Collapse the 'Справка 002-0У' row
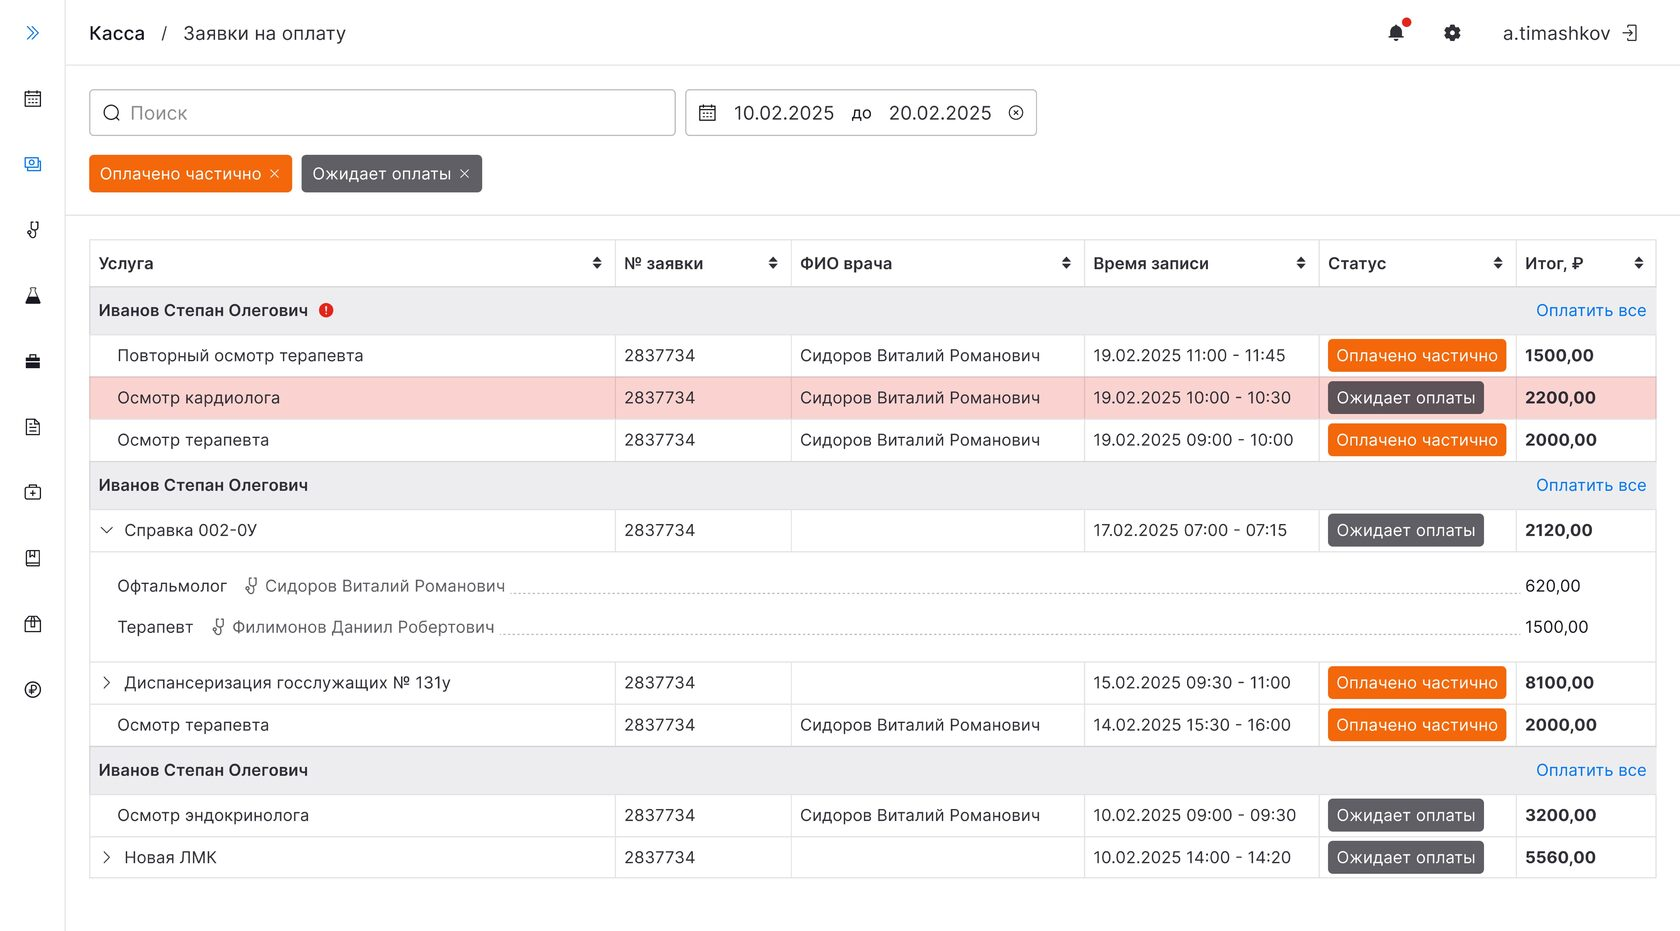This screenshot has height=931, width=1680. tap(107, 530)
